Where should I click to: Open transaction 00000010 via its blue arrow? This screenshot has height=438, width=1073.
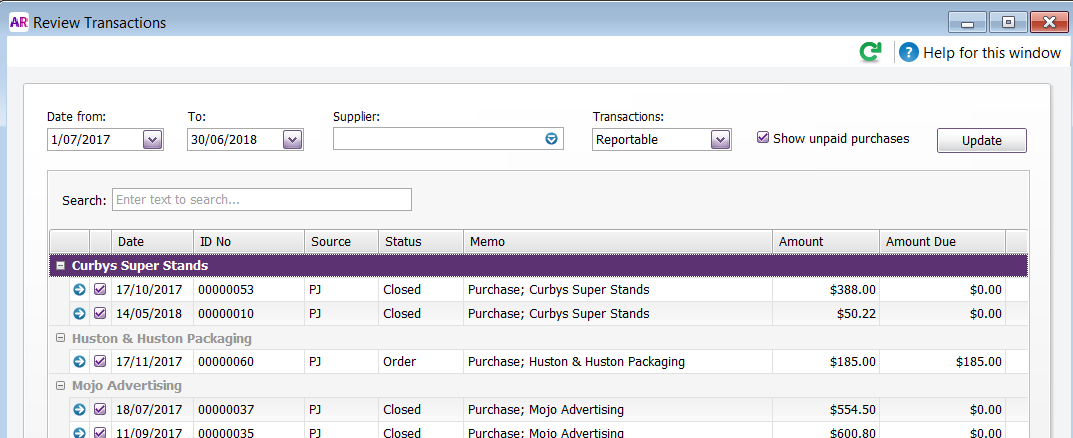click(79, 313)
